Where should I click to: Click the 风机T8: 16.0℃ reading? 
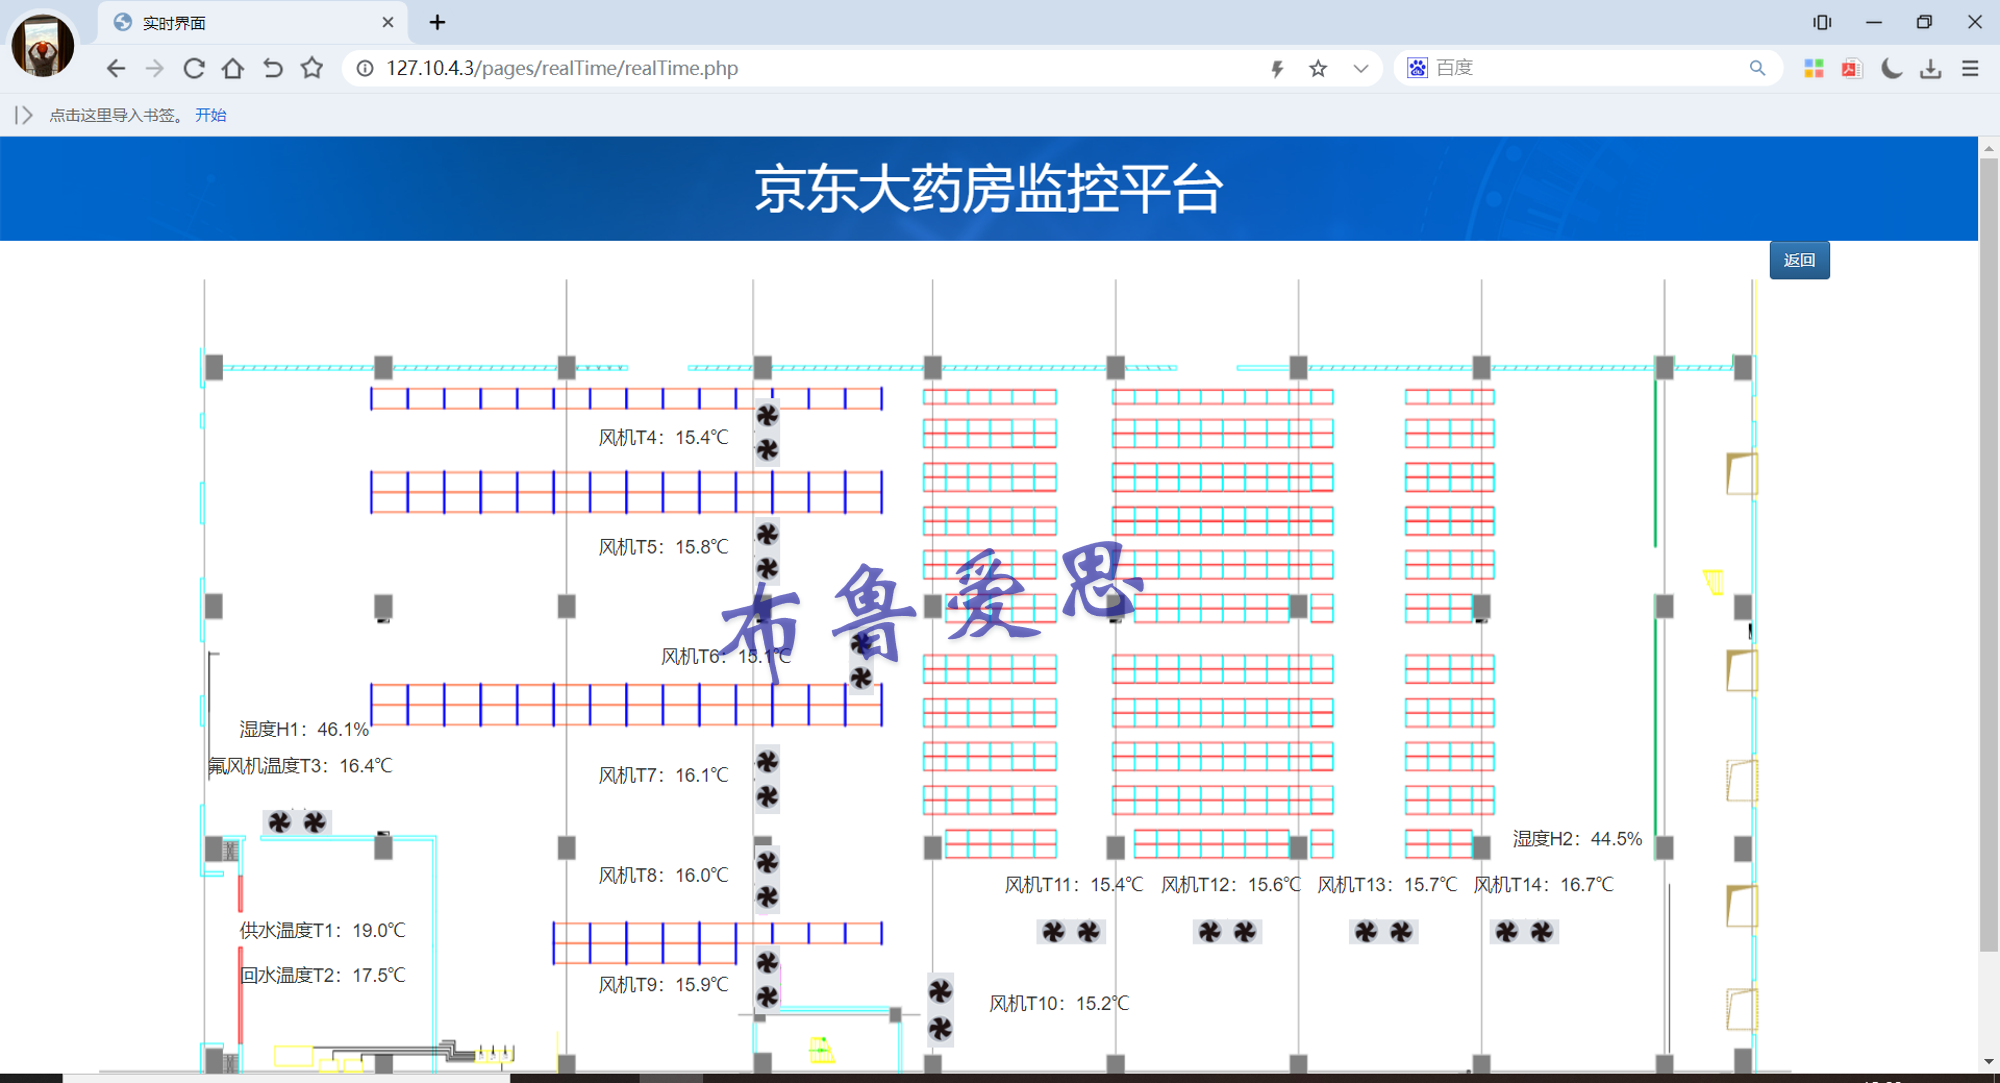tap(663, 875)
